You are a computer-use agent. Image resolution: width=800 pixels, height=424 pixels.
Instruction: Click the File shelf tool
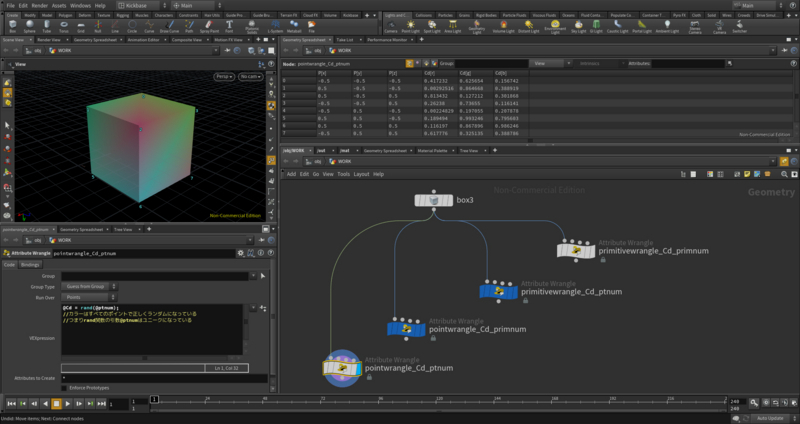tap(312, 26)
